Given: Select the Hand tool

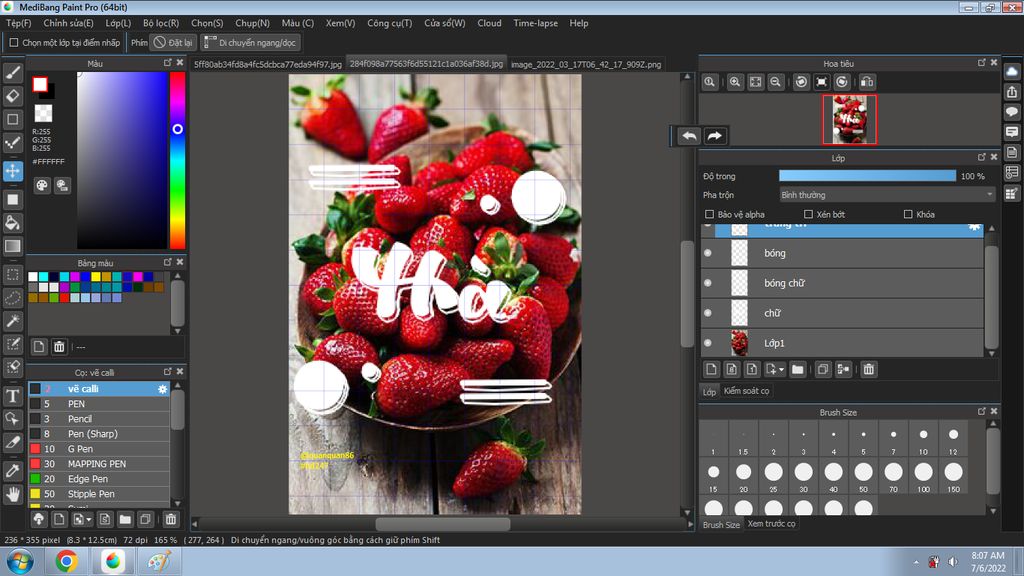Looking at the screenshot, I should coord(13,494).
